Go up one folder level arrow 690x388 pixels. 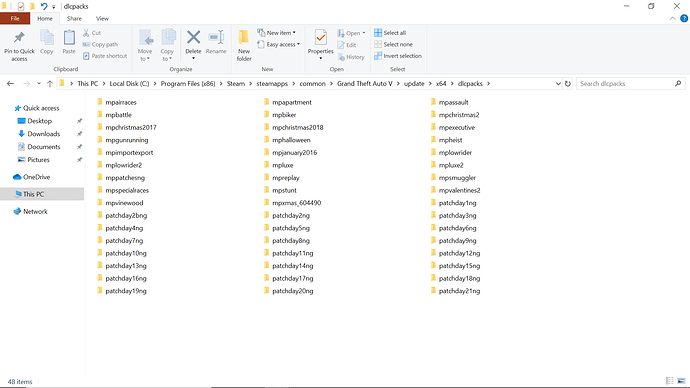50,84
